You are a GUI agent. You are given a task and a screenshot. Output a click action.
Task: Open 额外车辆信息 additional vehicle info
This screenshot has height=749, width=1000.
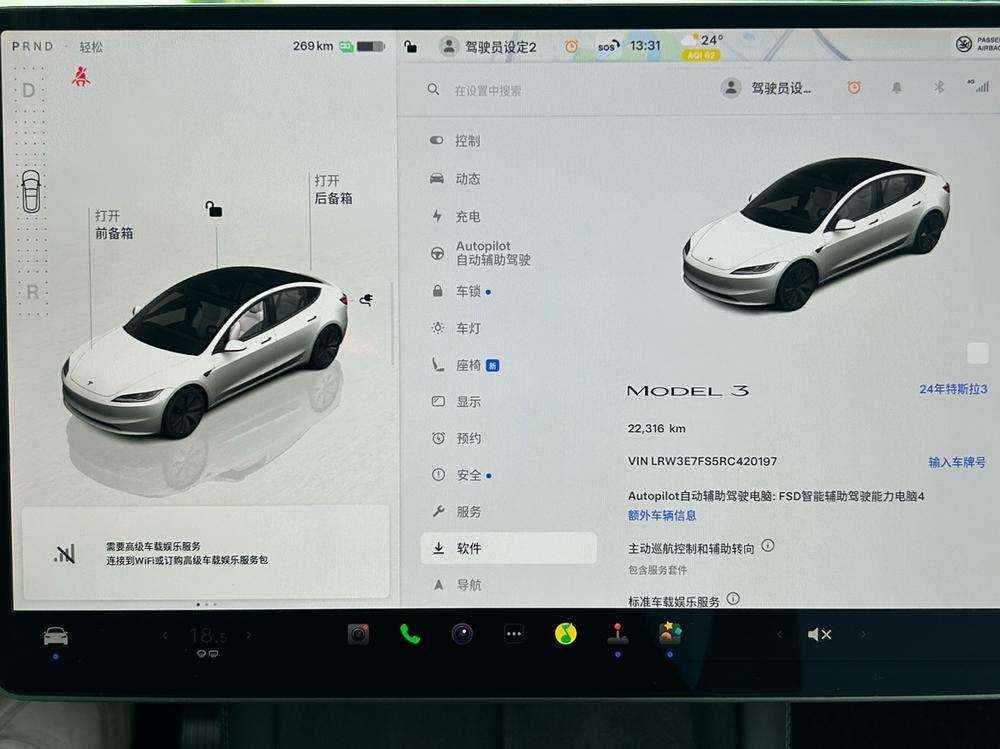(x=662, y=515)
